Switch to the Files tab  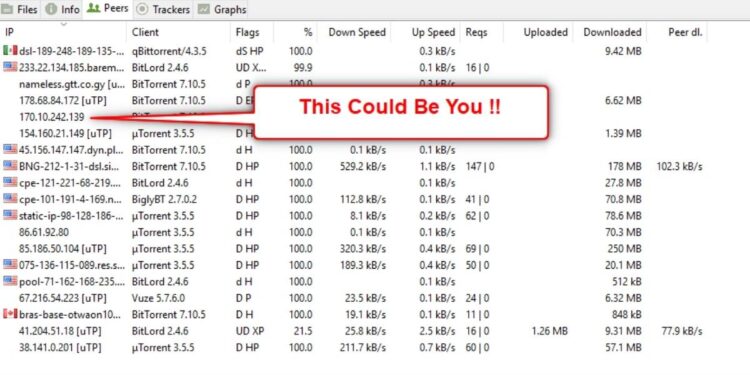20,9
